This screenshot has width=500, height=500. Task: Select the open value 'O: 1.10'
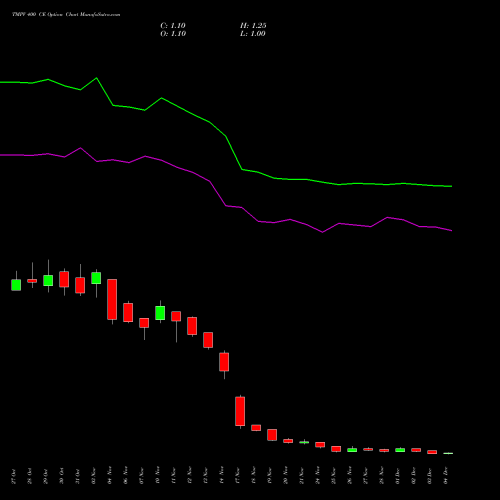pyautogui.click(x=173, y=34)
